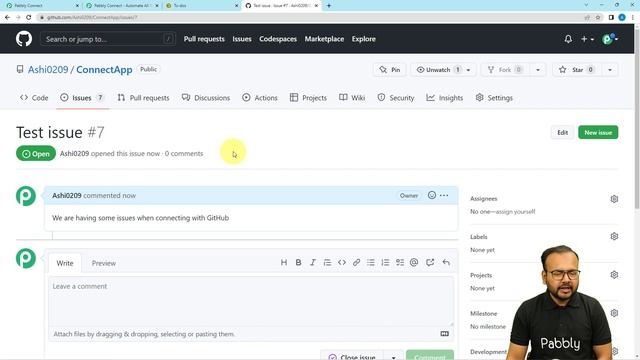Go back in the browser
The height and width of the screenshot is (360, 640).
click(x=7, y=17)
